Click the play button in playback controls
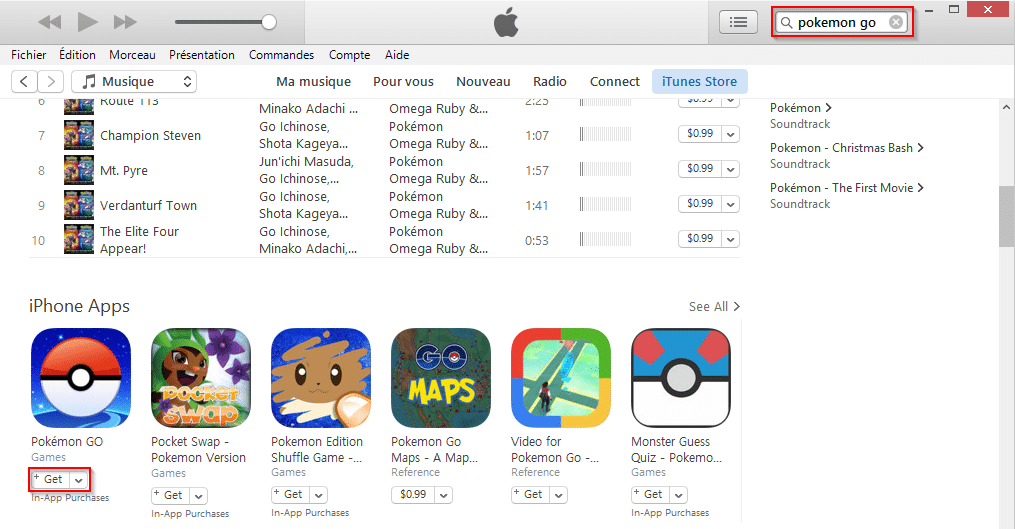The image size is (1015, 529). click(x=87, y=22)
